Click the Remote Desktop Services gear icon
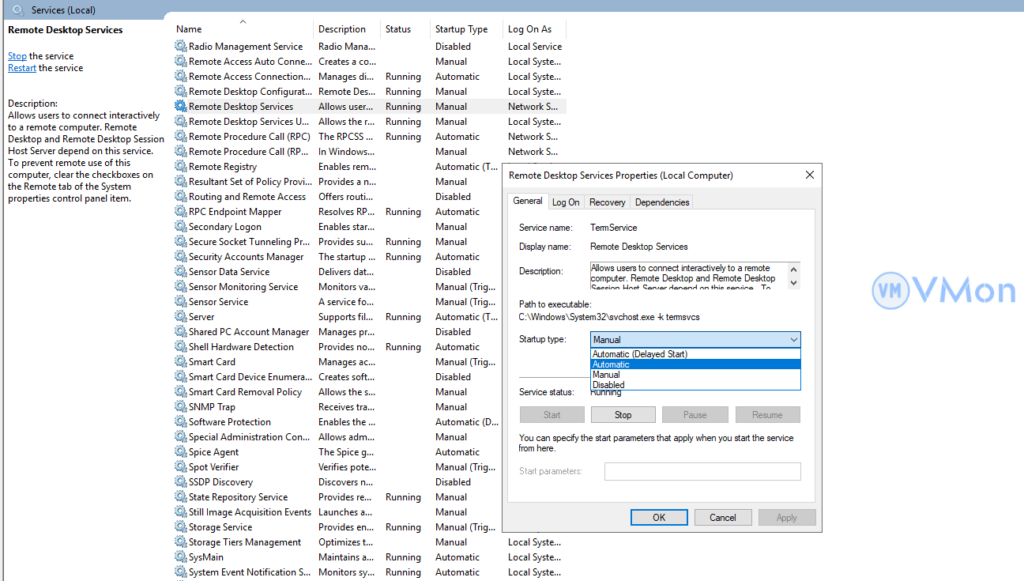The width and height of the screenshot is (1024, 581). [x=181, y=107]
